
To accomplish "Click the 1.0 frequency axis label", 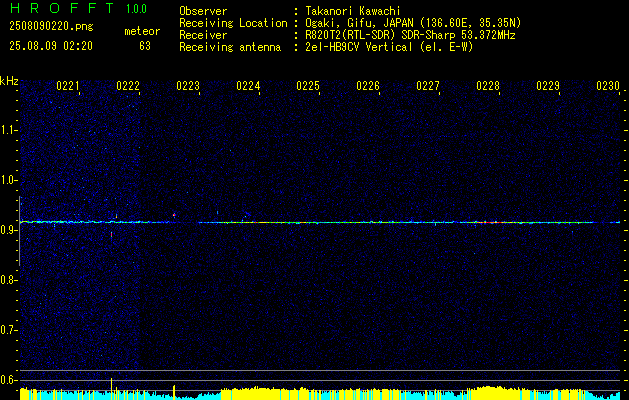I will click(8, 180).
